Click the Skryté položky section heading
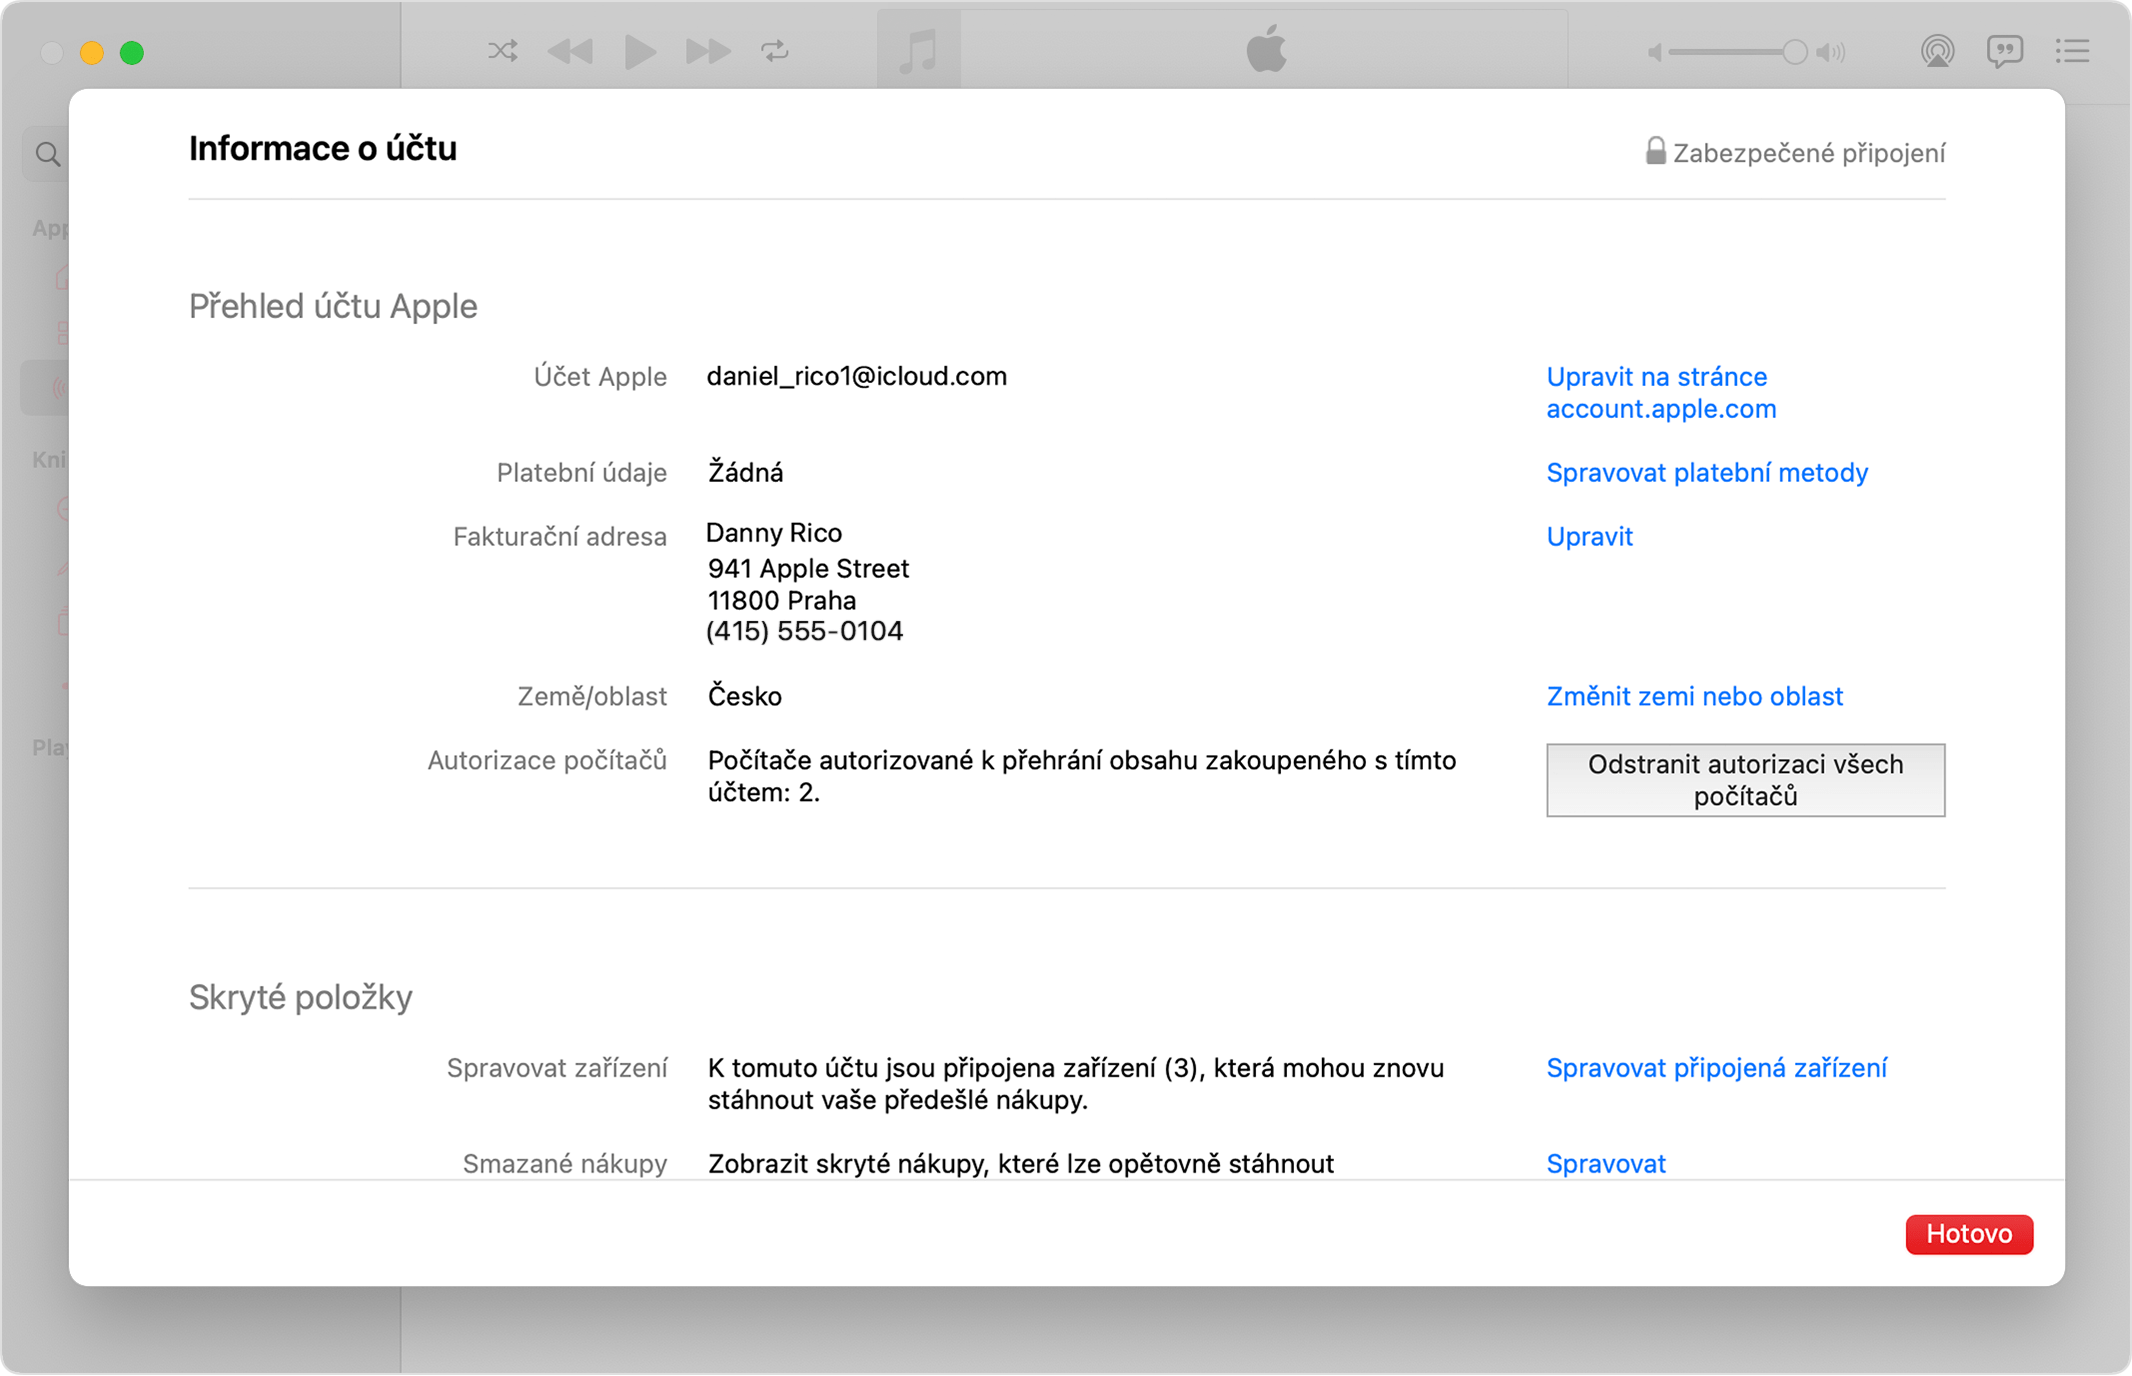Screen dimensions: 2132x1376 coord(301,998)
